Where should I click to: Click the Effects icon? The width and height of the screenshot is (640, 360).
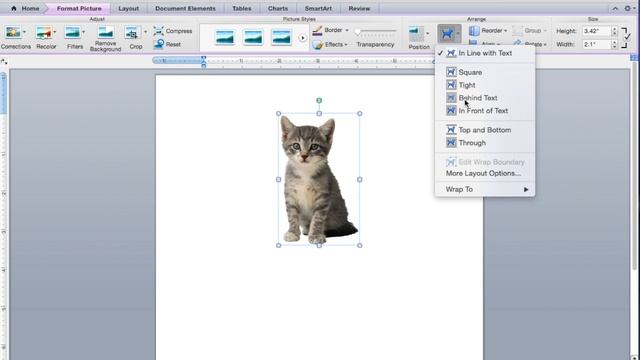(x=318, y=44)
